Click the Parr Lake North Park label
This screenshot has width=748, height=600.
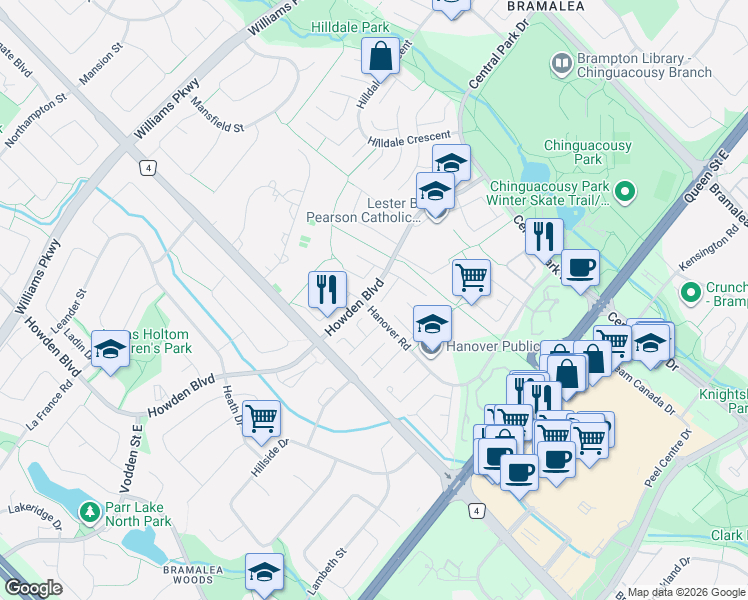tap(138, 514)
